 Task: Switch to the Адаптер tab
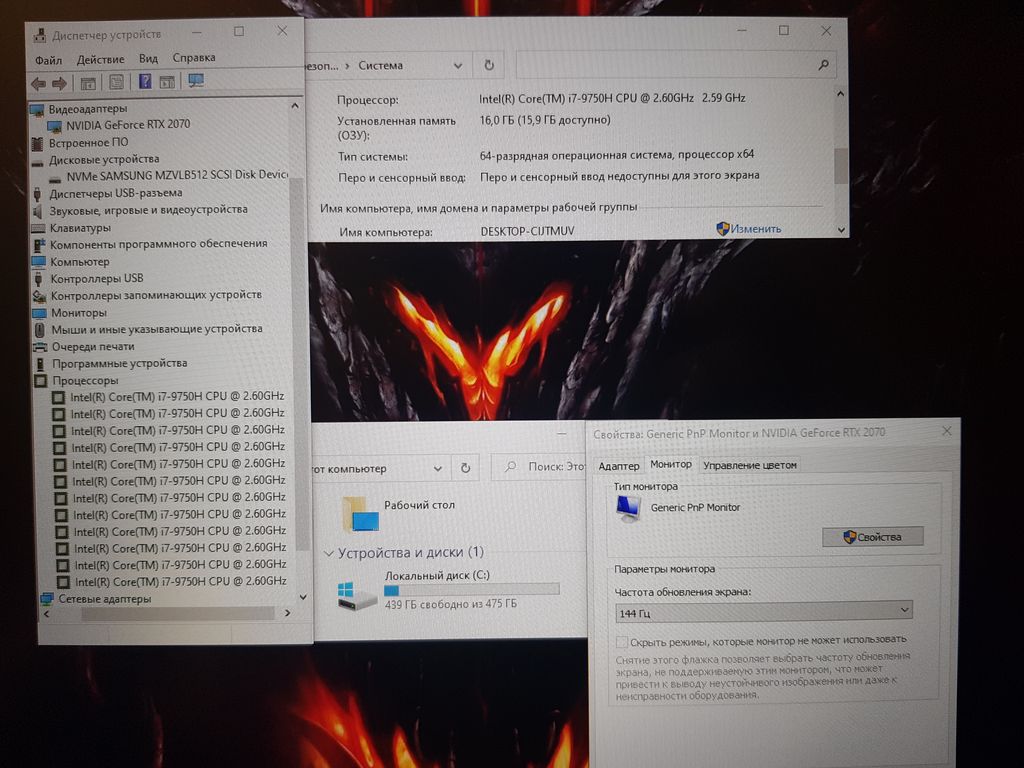click(618, 465)
